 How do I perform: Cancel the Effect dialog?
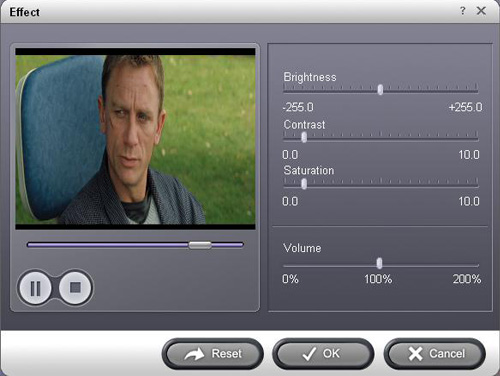pos(435,354)
